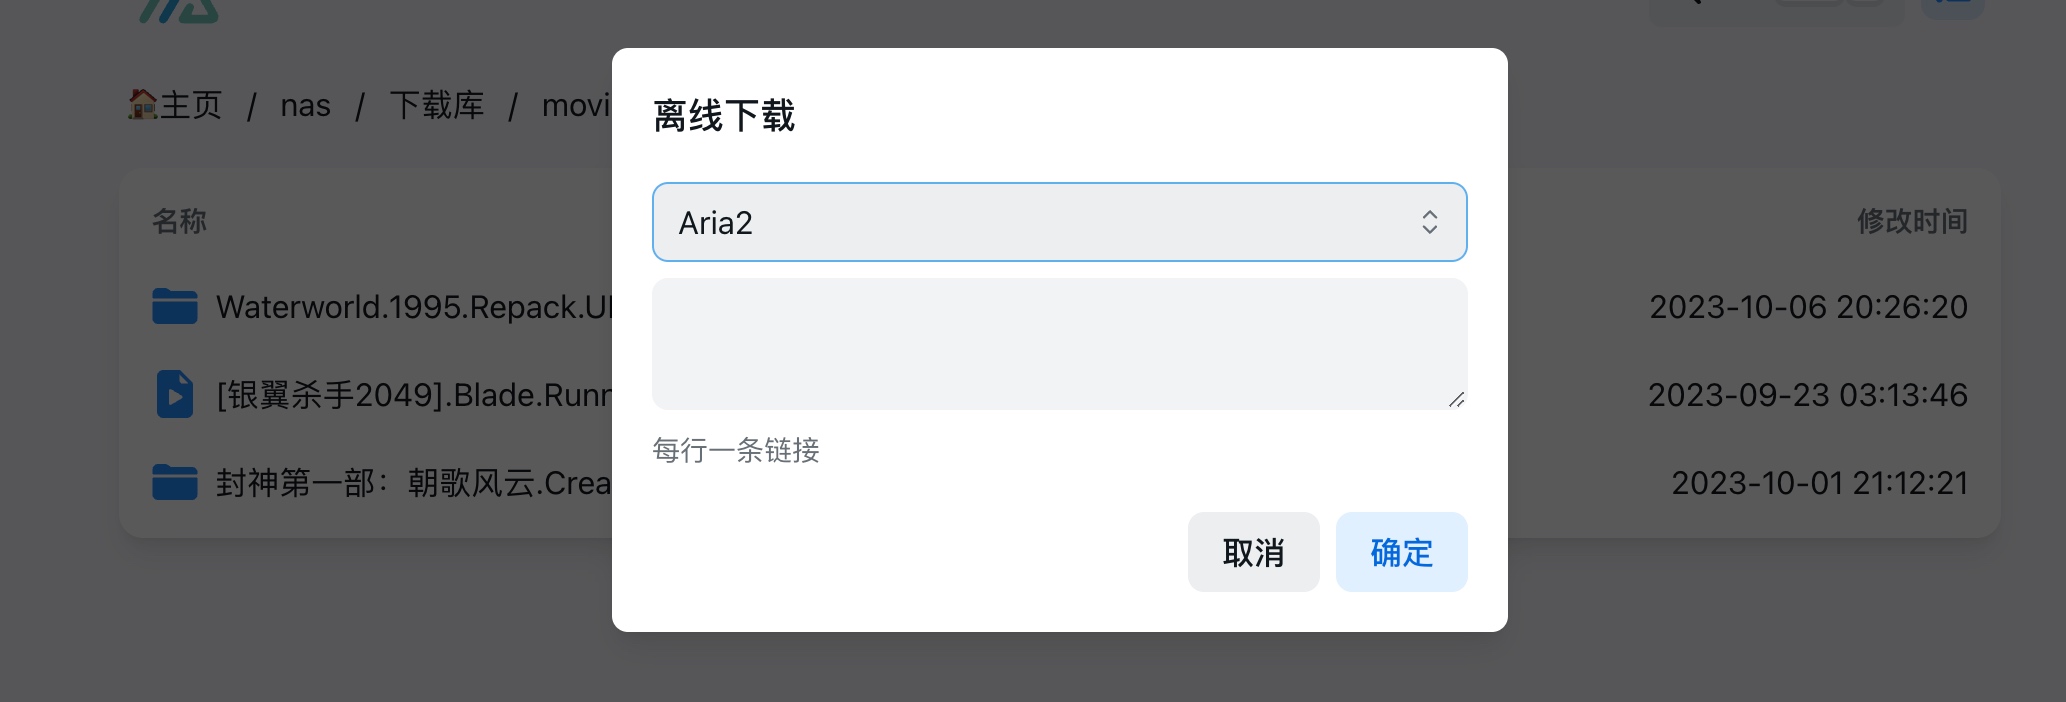Open the Aria2 download tool dropdown
The width and height of the screenshot is (2066, 702).
coord(1059,222)
